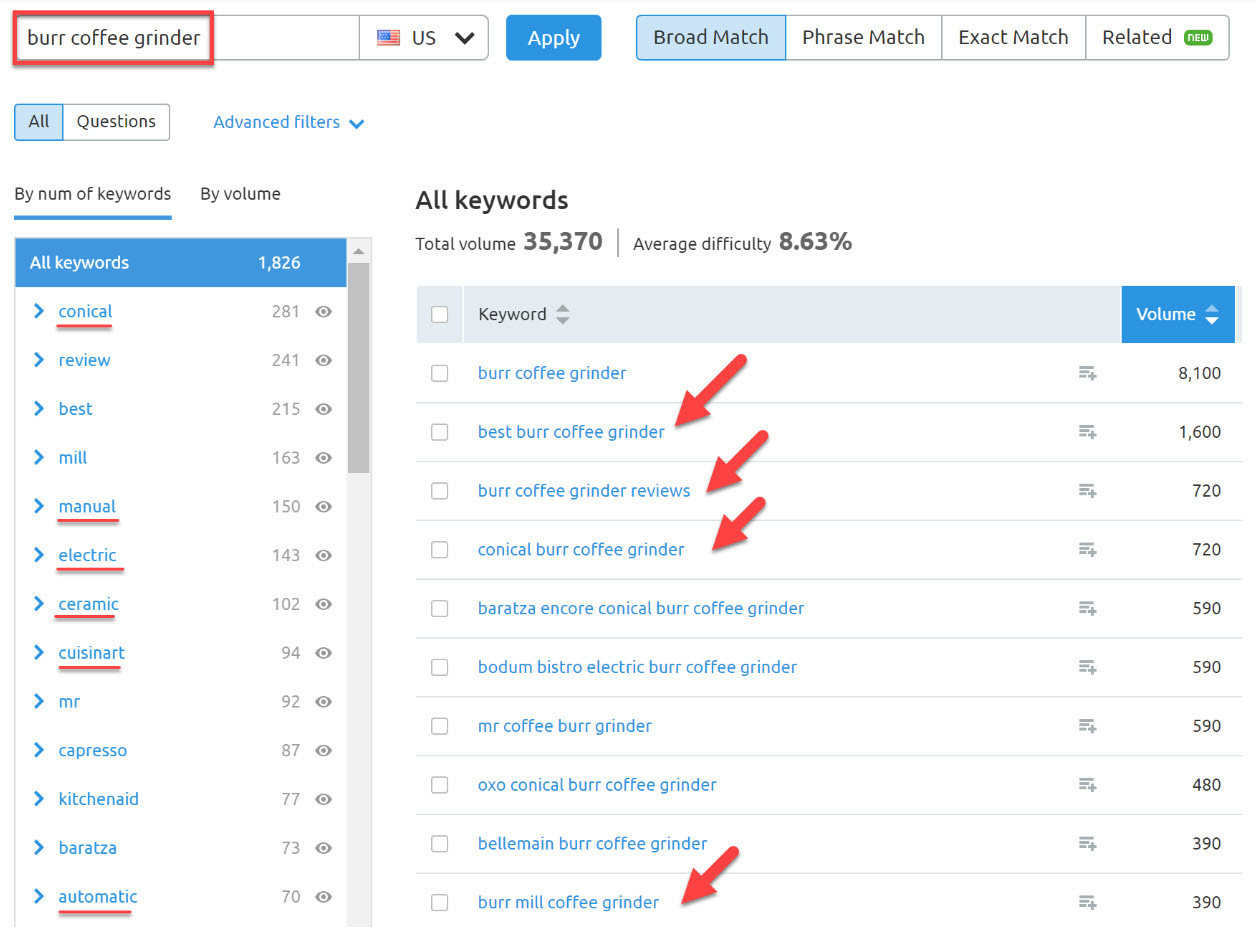Click add-to-list icon for oxo conical burr grinder
The height and width of the screenshot is (931, 1256).
(x=1087, y=785)
